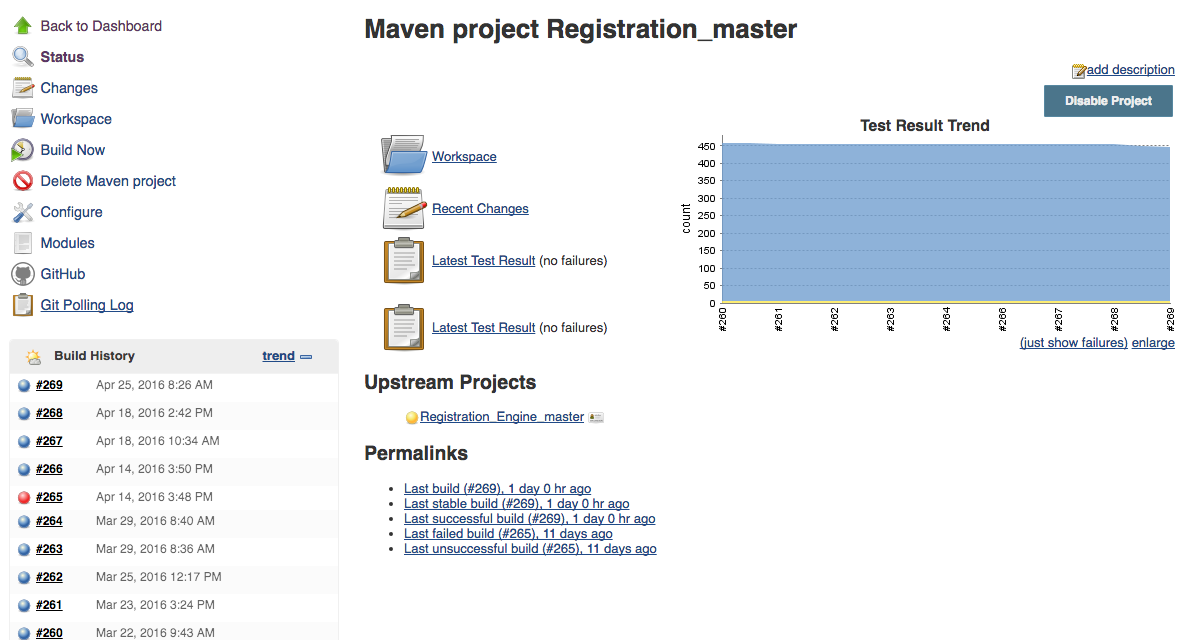
Task: Open the add description link
Action: [x=1130, y=70]
